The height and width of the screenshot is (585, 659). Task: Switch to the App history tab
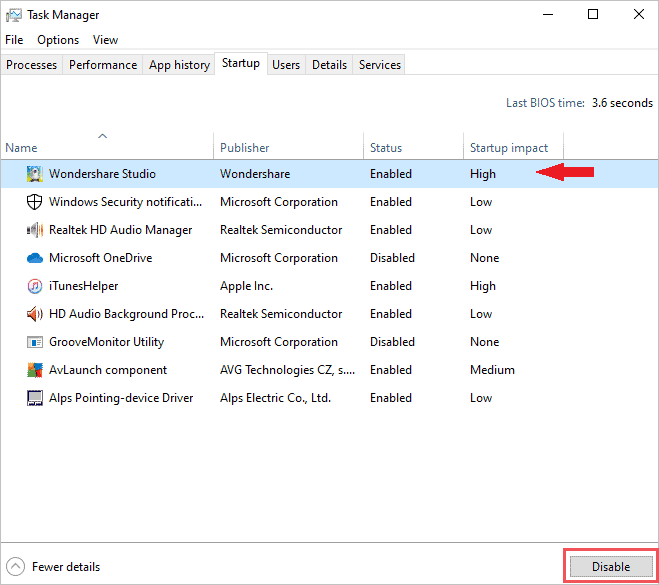(179, 65)
